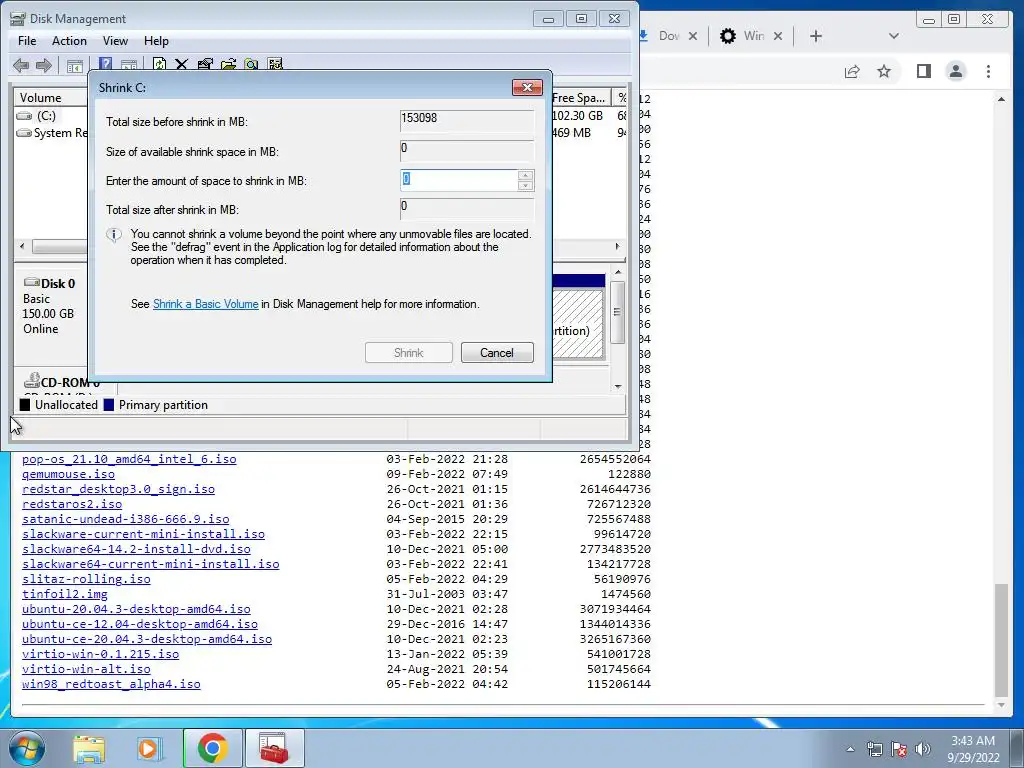
Task: Click the rightmost settings view toolbar icon
Action: coord(275,64)
